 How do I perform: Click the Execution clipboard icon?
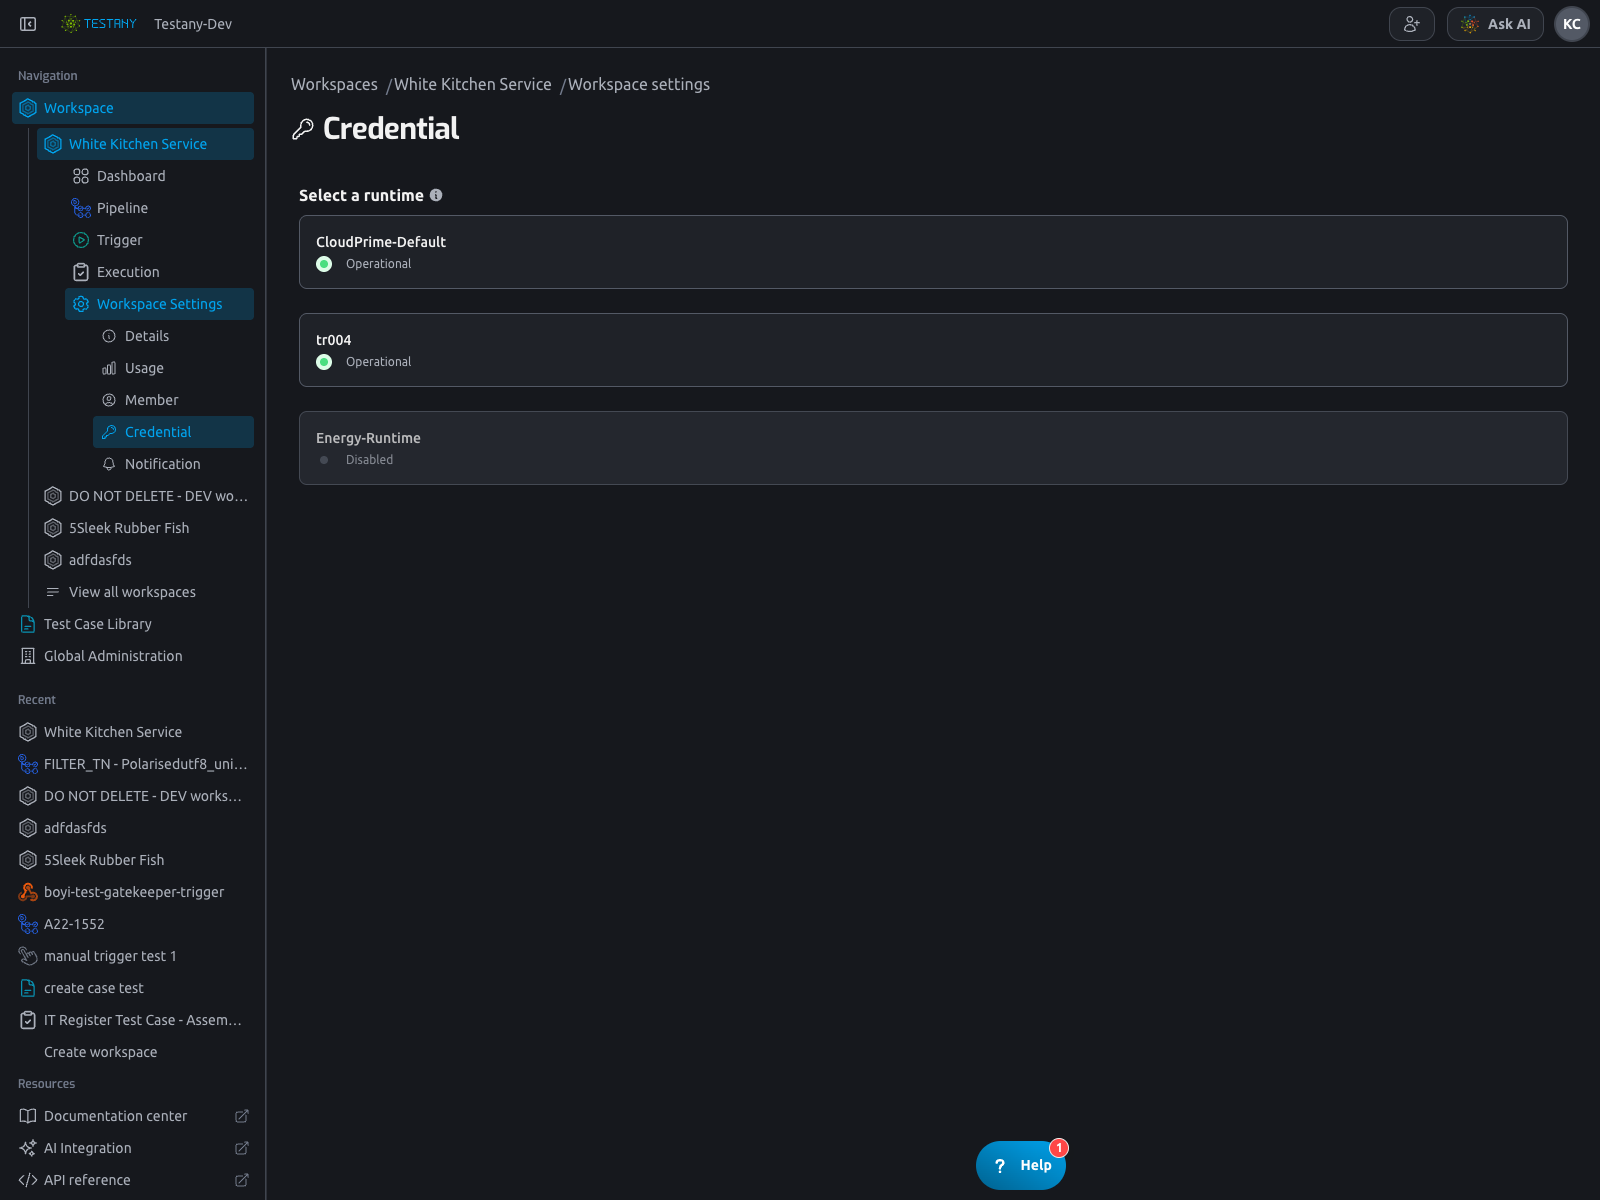pos(81,272)
